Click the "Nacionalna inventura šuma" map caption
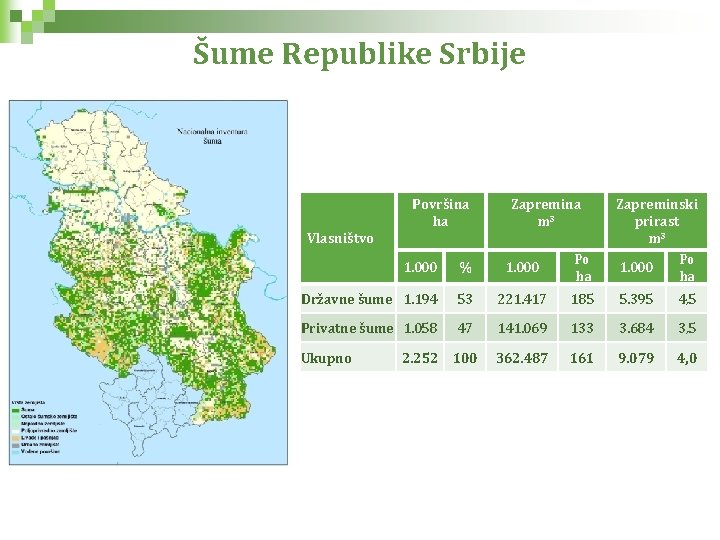Viewport: 720px width, 540px height. pos(212,136)
